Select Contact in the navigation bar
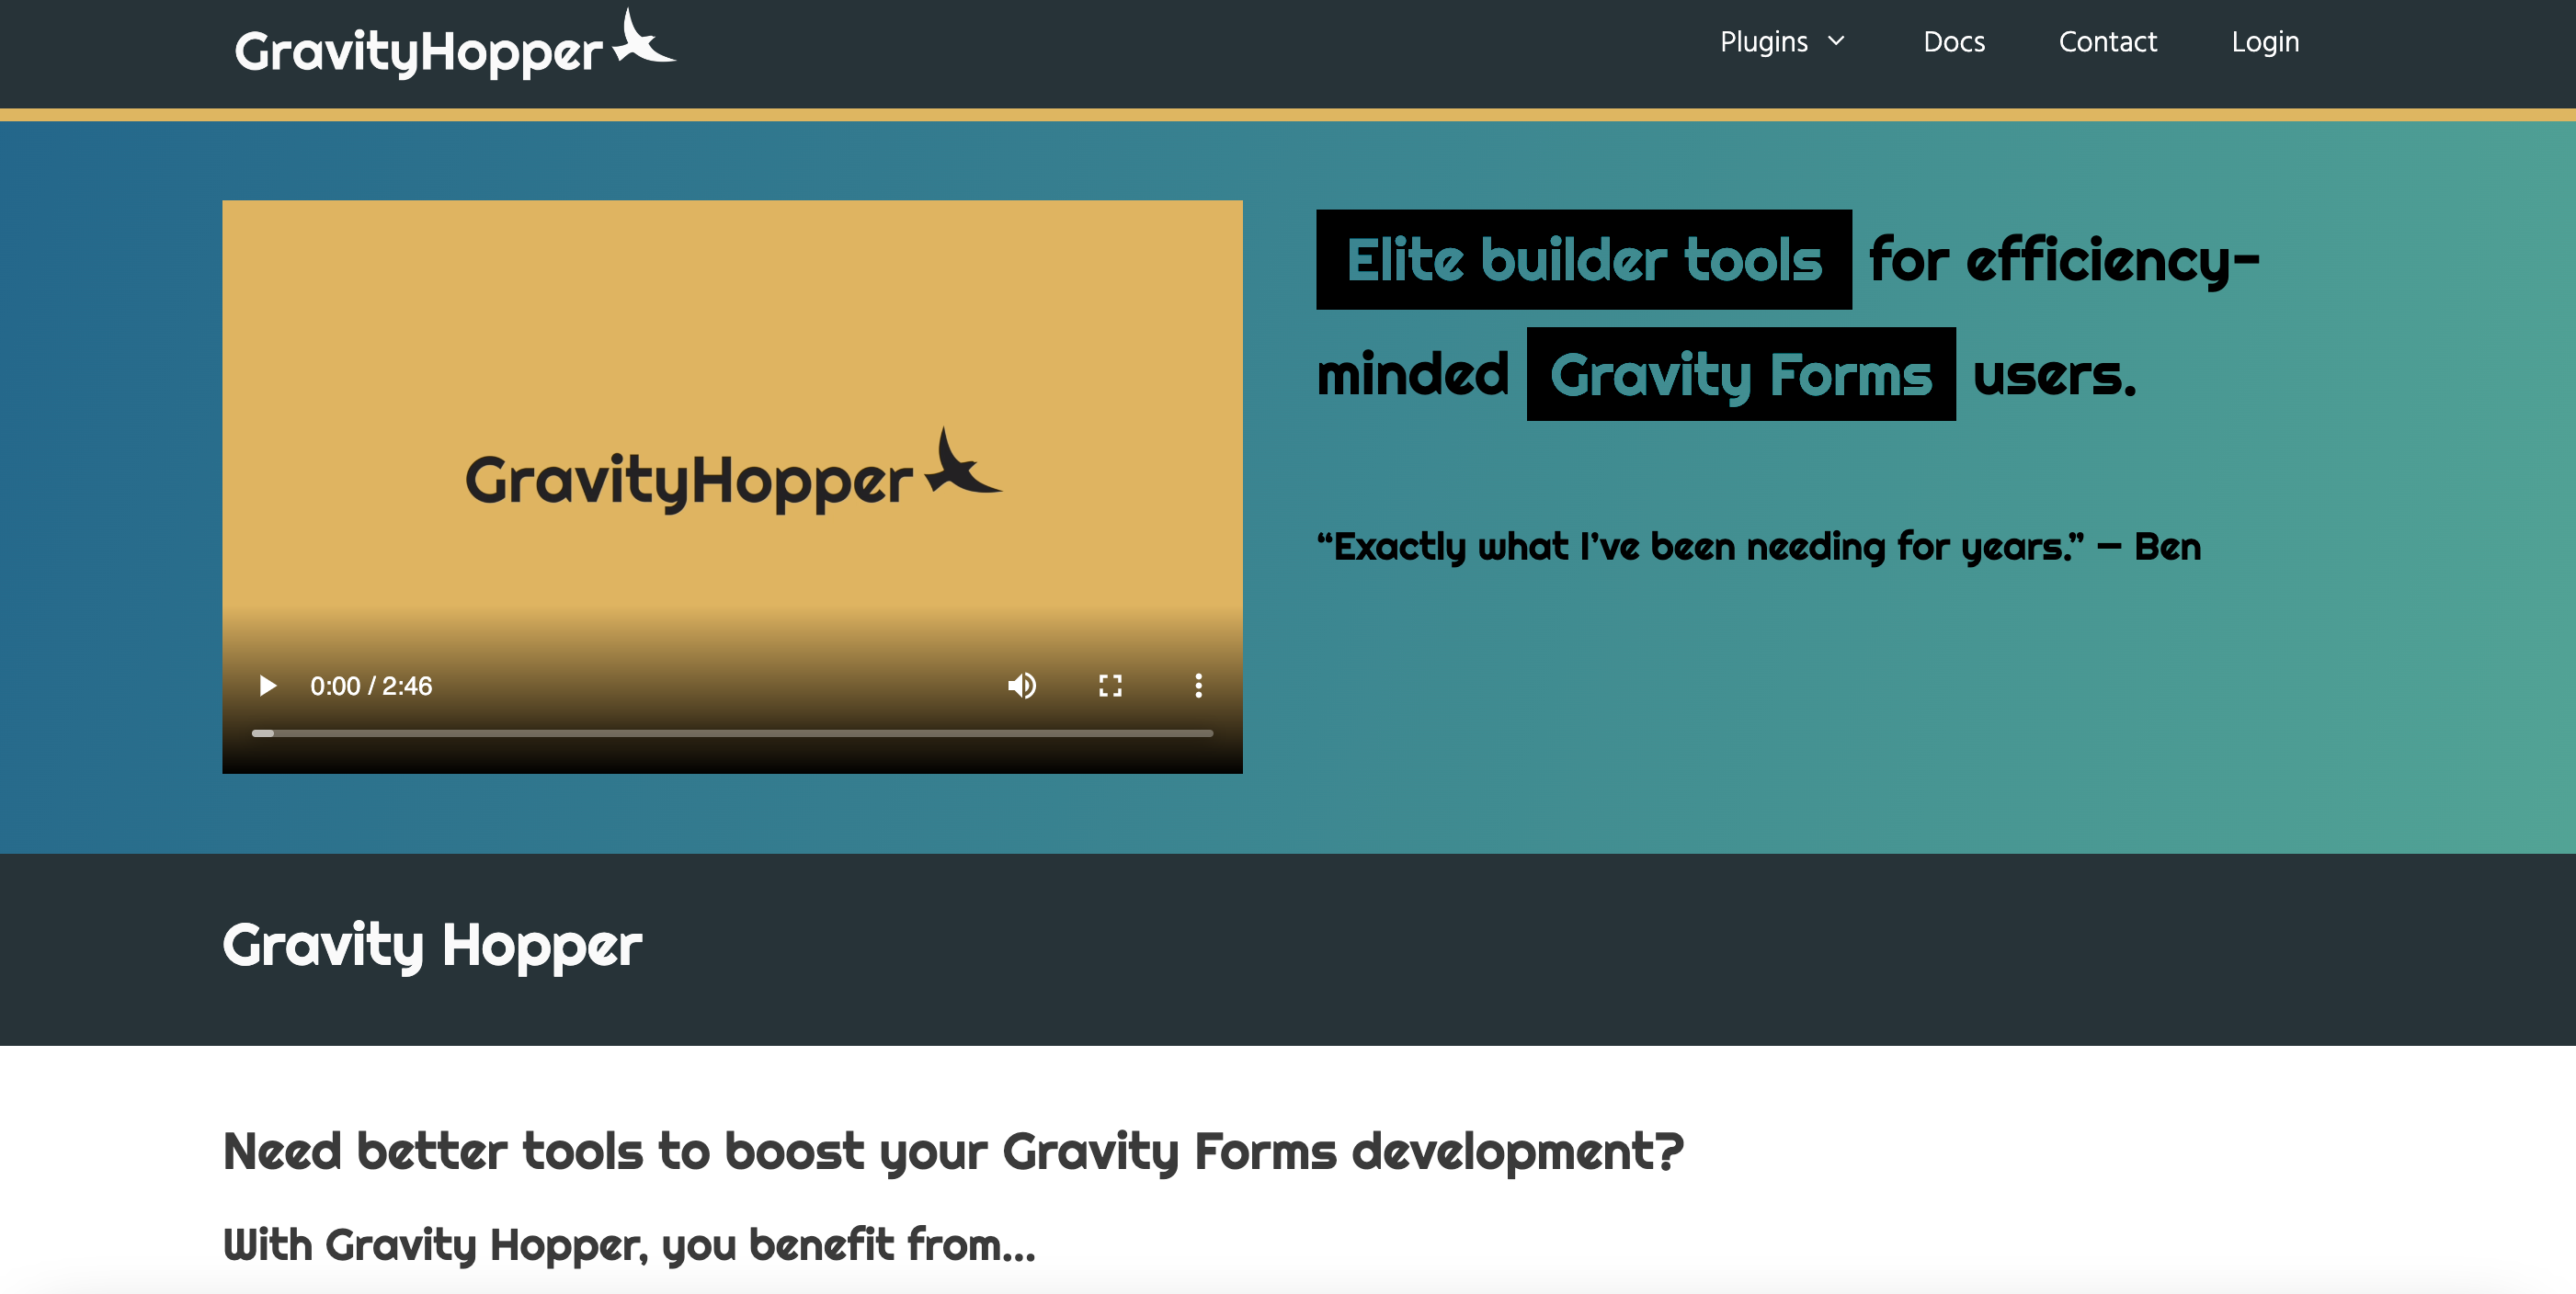Image resolution: width=2576 pixels, height=1294 pixels. [2108, 42]
